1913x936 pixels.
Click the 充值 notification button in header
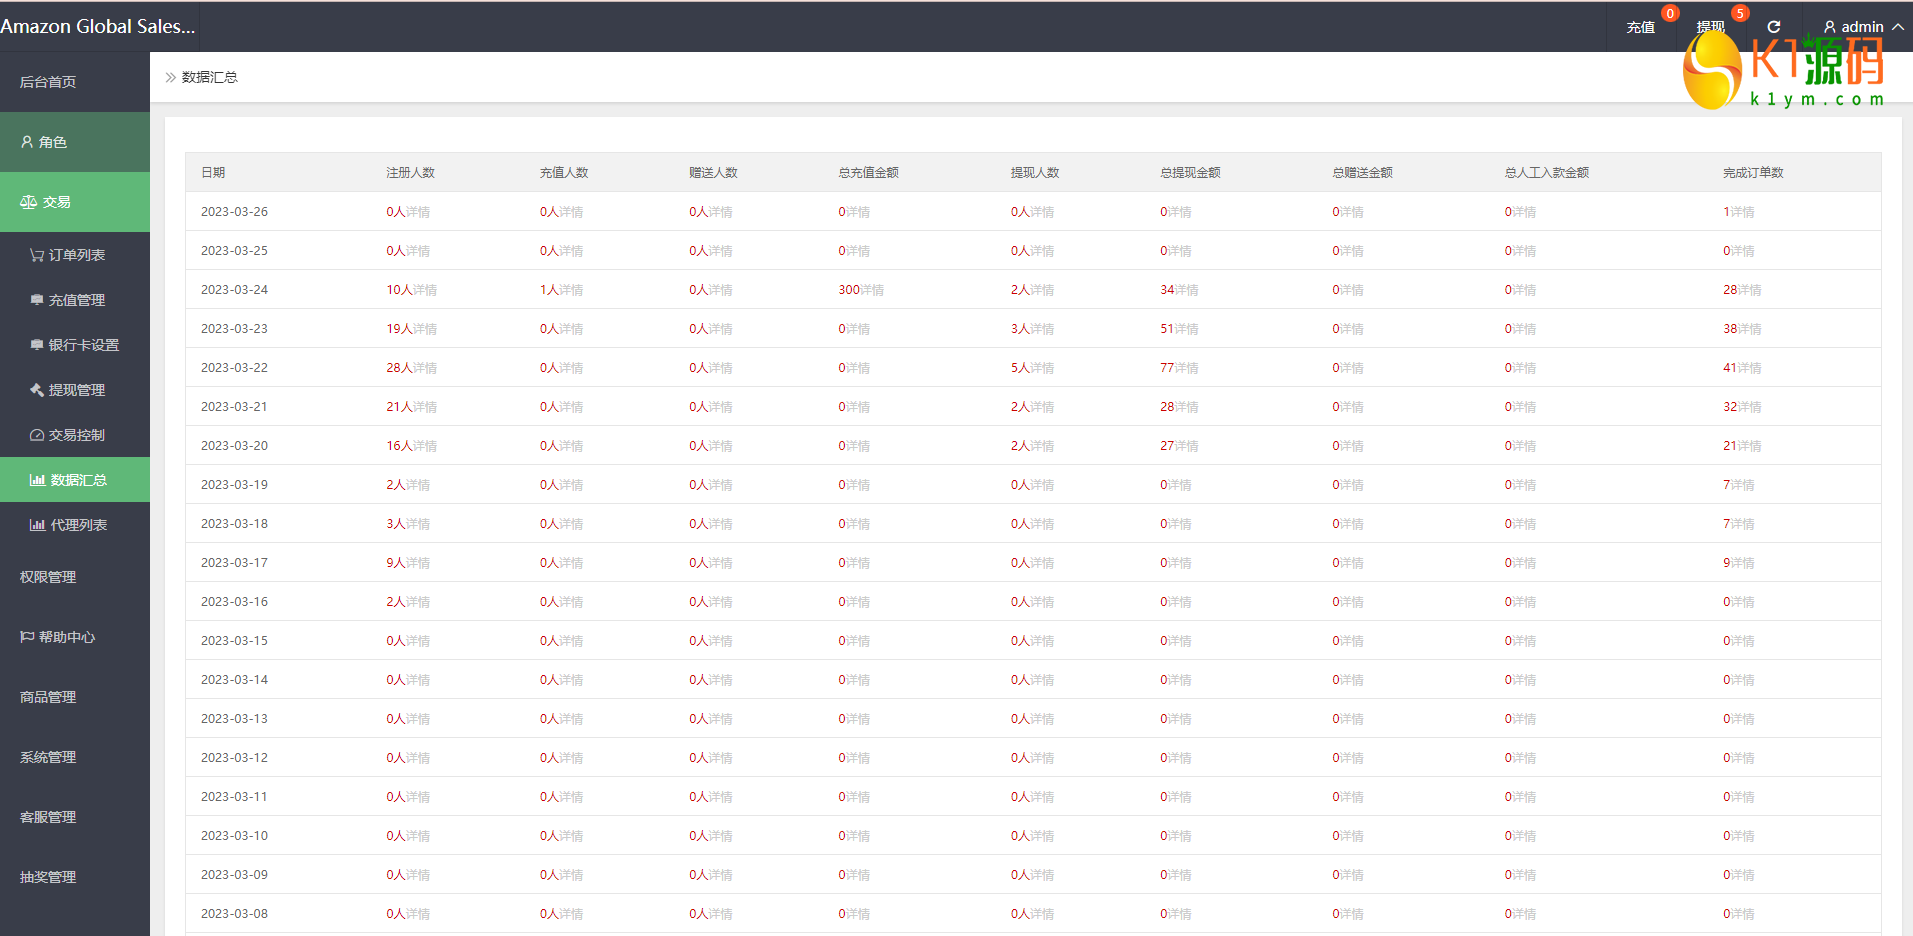click(x=1640, y=27)
